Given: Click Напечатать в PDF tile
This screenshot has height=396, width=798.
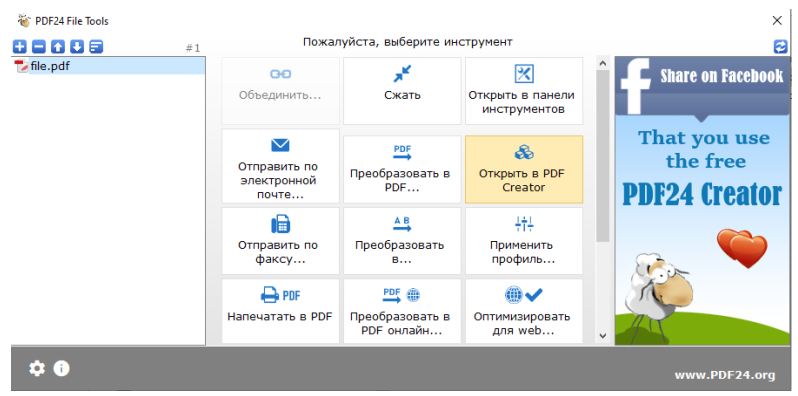Looking at the screenshot, I should [280, 311].
